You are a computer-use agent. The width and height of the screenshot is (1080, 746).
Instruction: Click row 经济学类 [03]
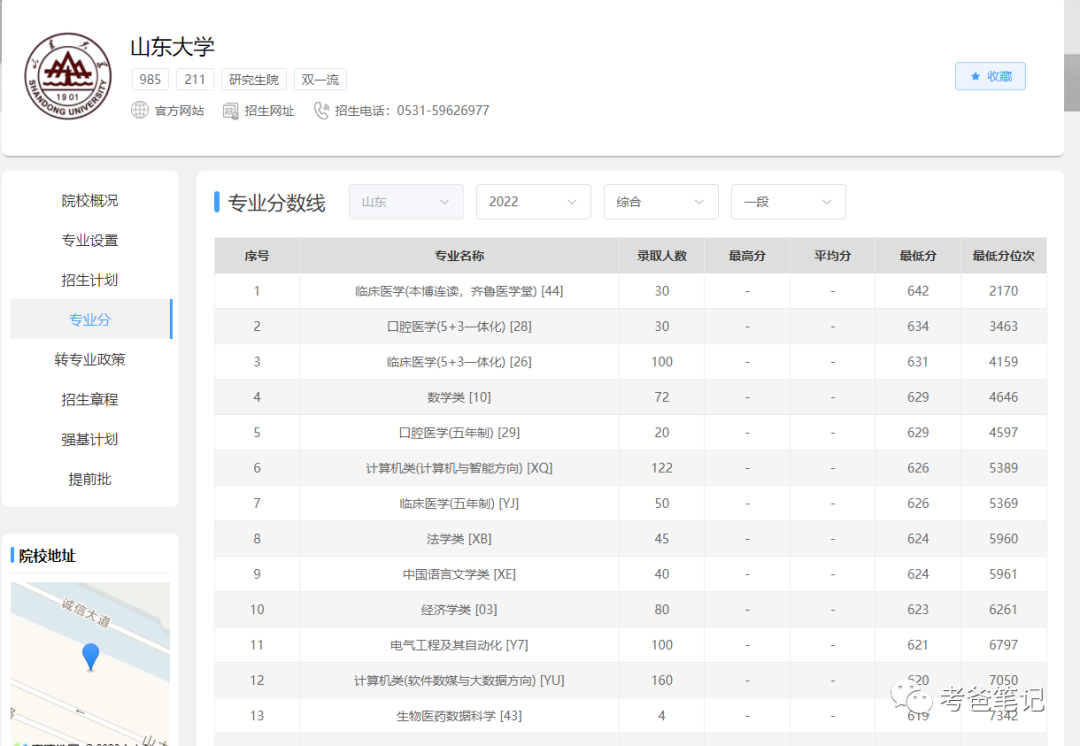(x=630, y=610)
